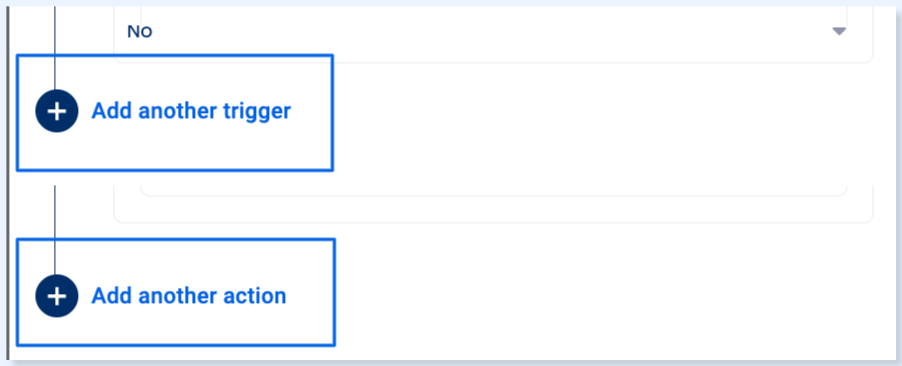Click the connector line above the action plus icon

tap(55, 230)
